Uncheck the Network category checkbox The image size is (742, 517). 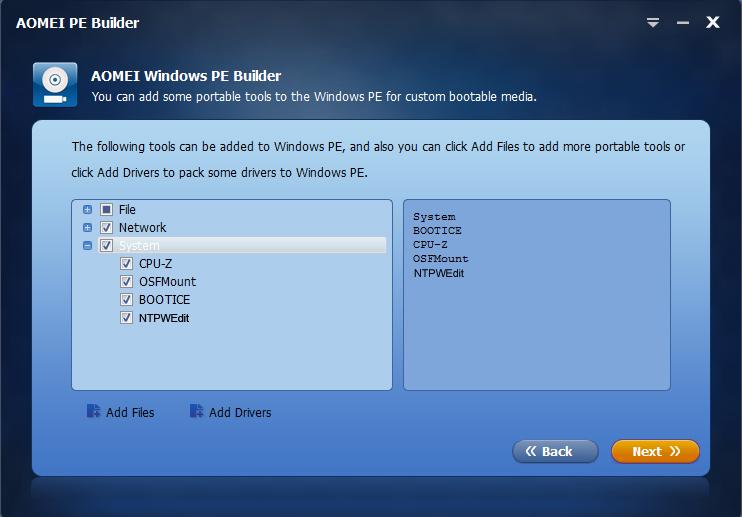coord(106,228)
